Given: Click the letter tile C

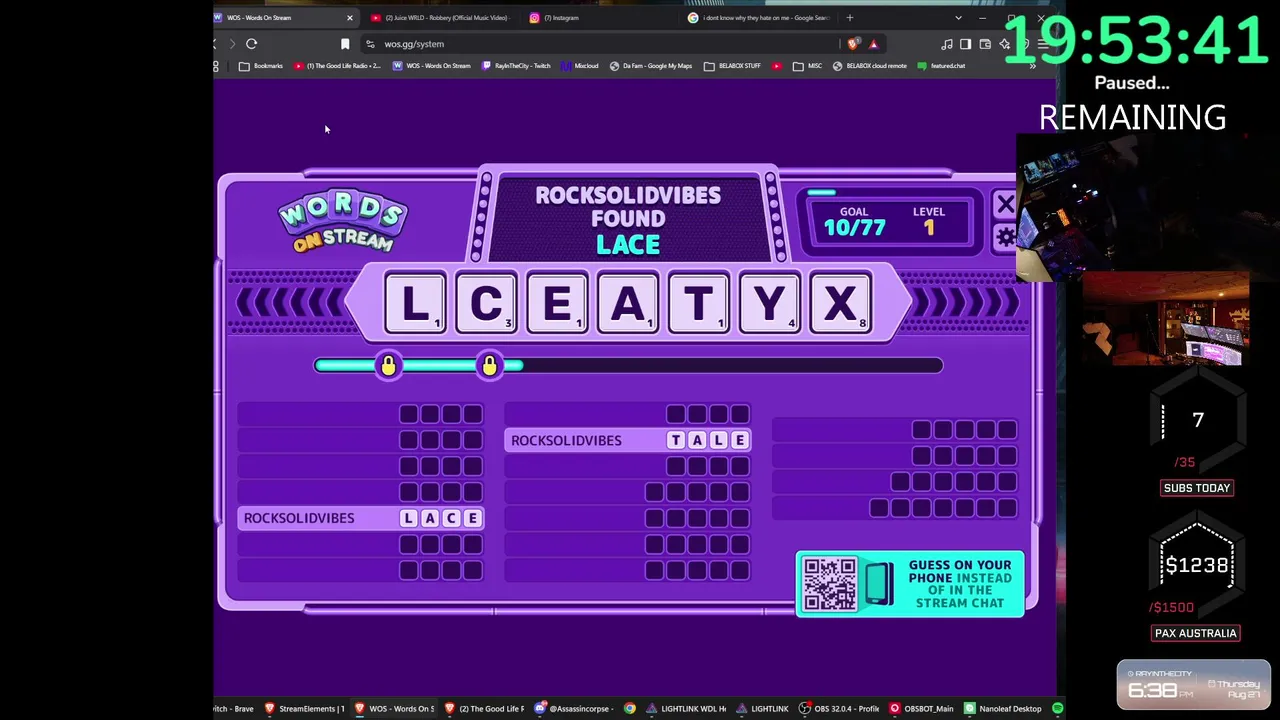Looking at the screenshot, I should point(486,303).
